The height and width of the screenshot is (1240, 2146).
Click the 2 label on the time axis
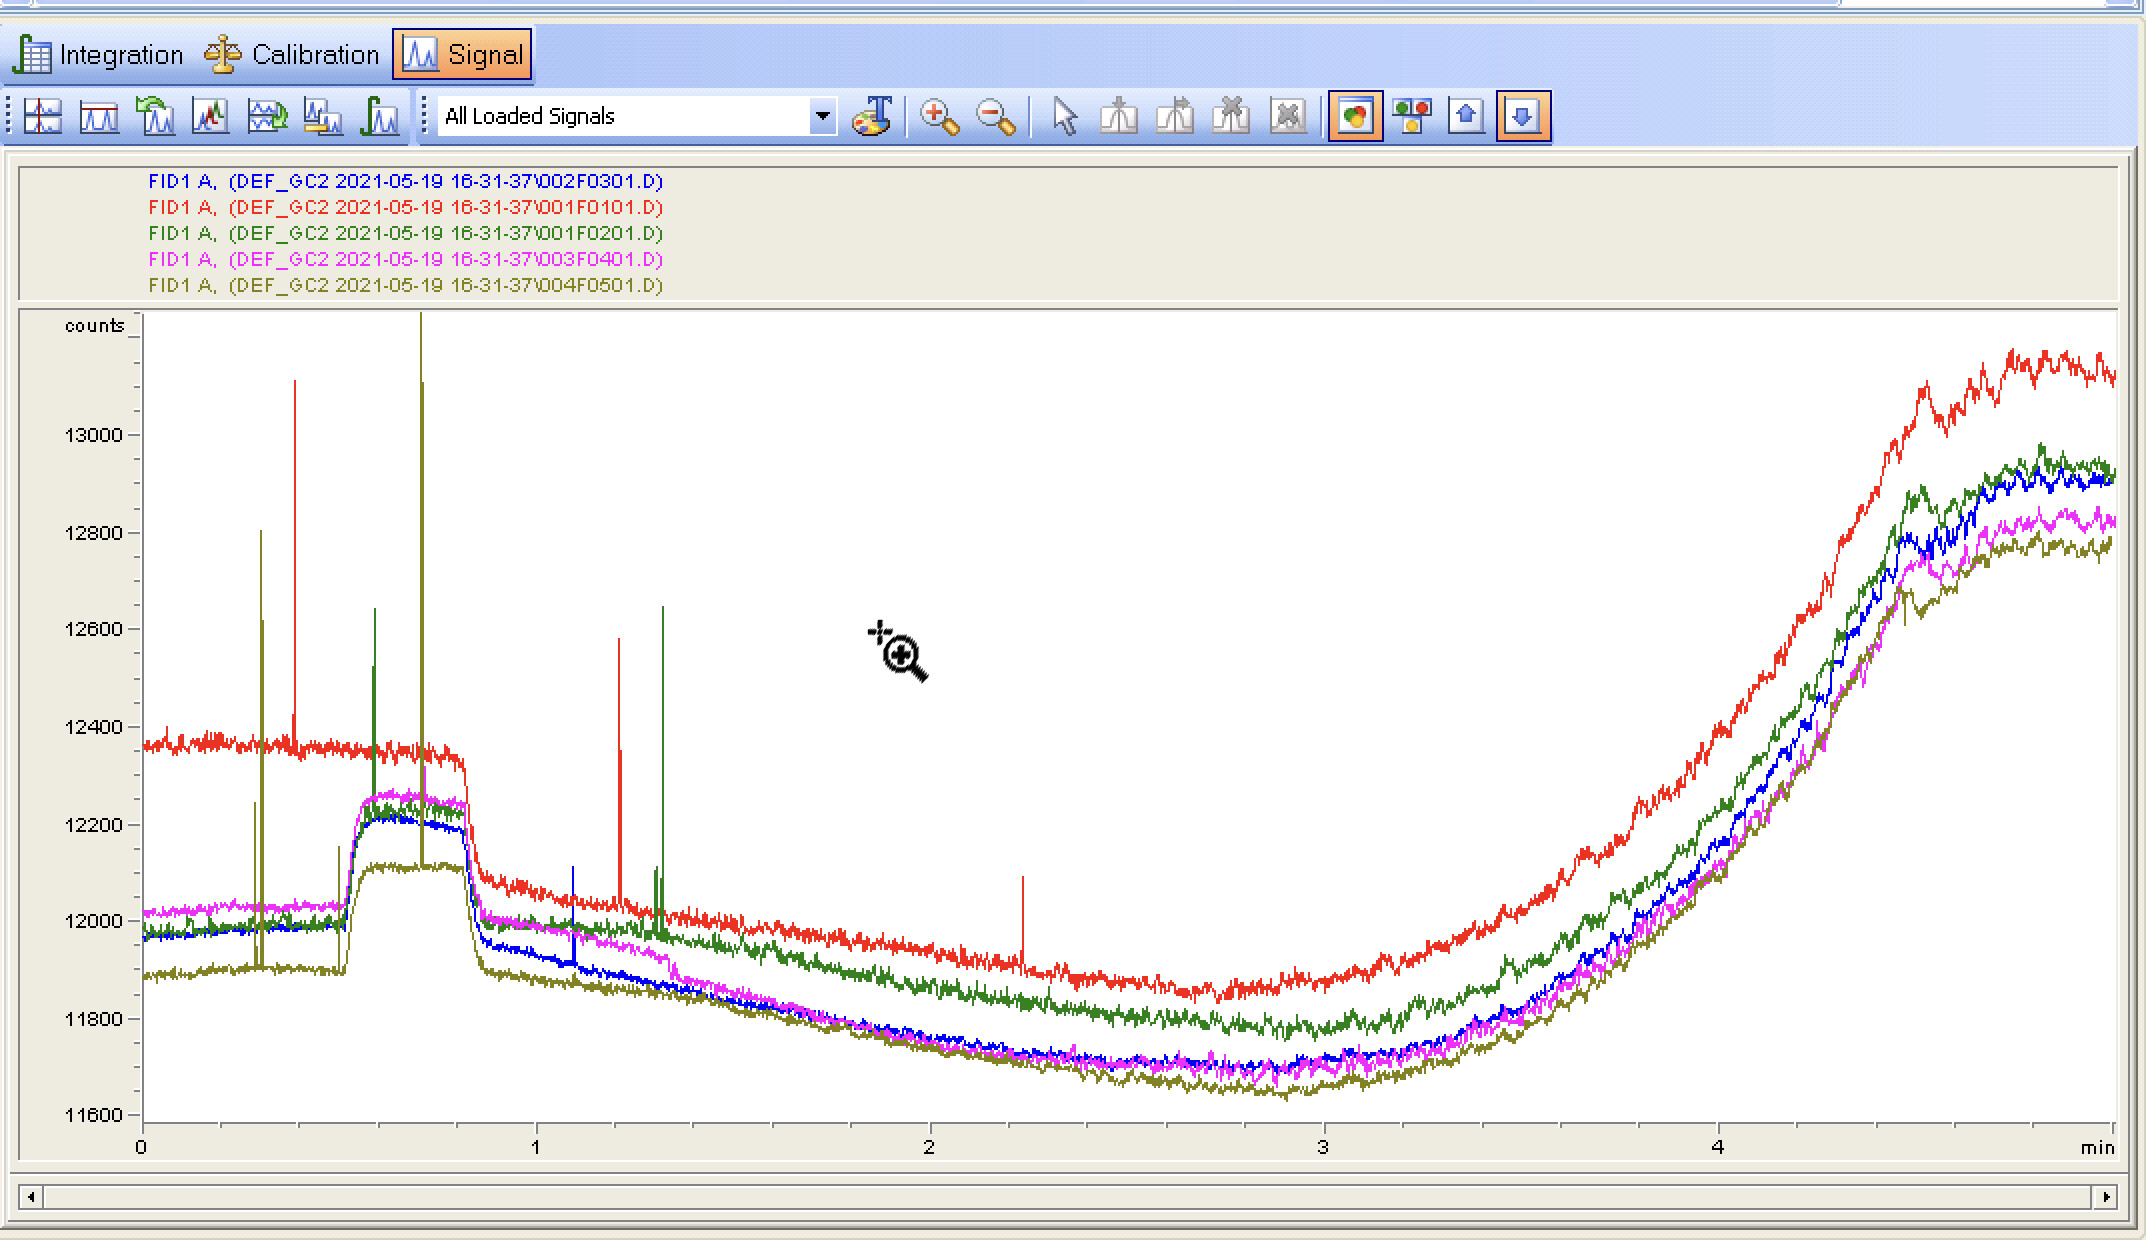click(929, 1147)
